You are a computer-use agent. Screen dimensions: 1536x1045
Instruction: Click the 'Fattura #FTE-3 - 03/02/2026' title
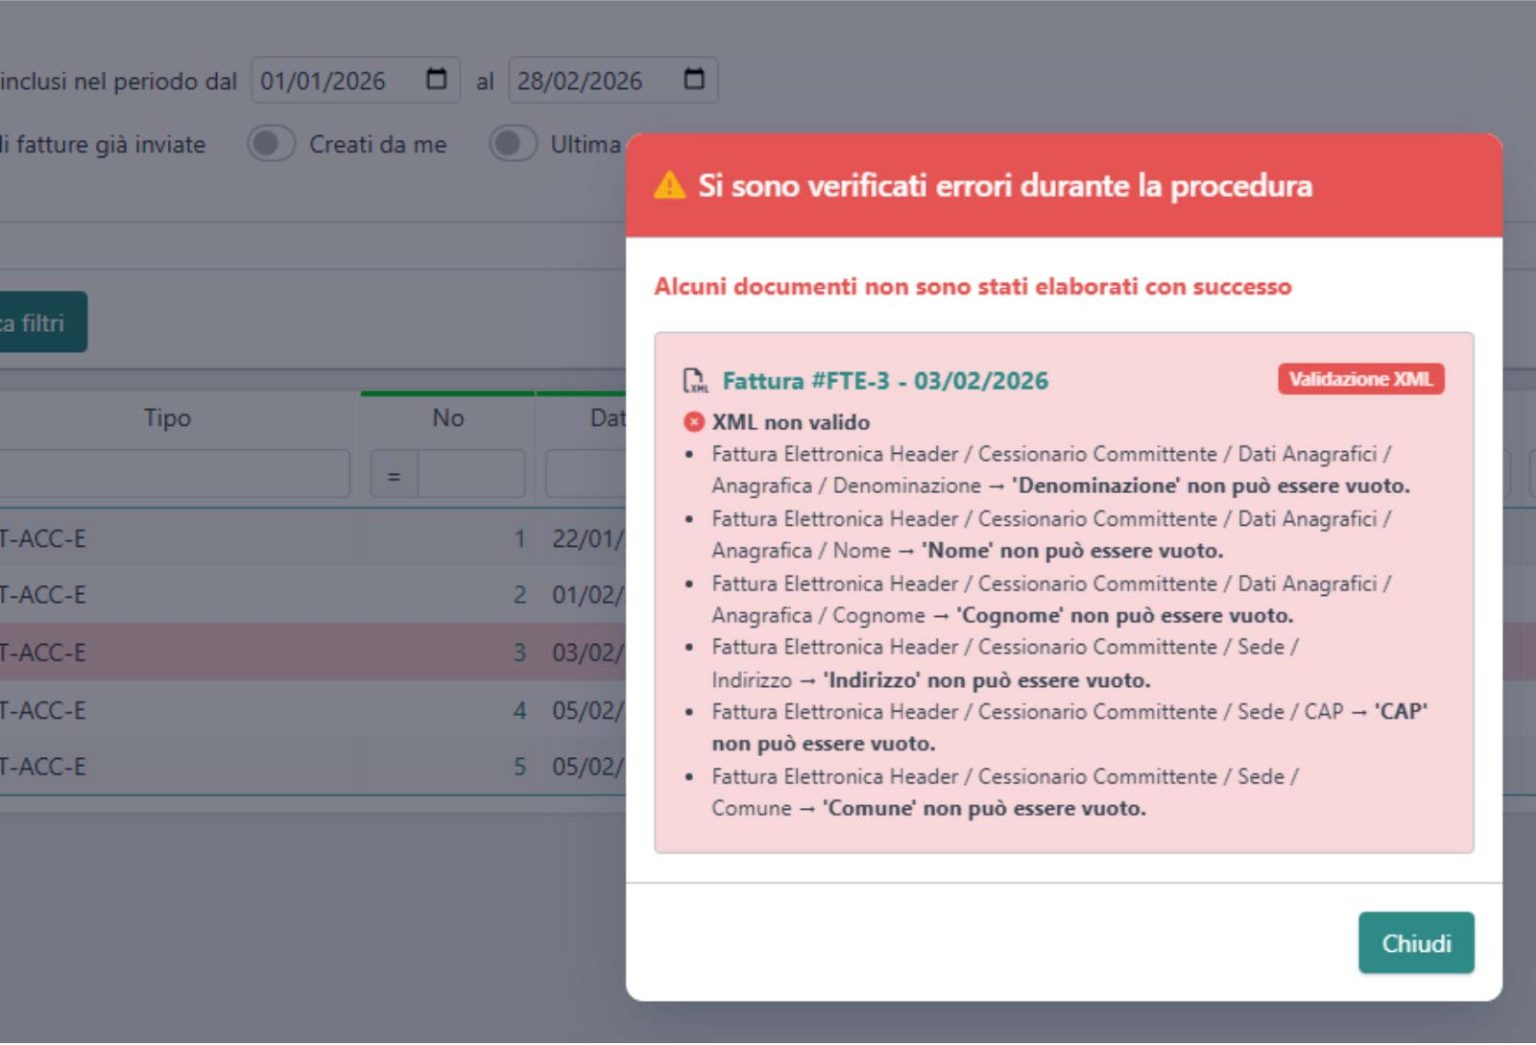(885, 381)
